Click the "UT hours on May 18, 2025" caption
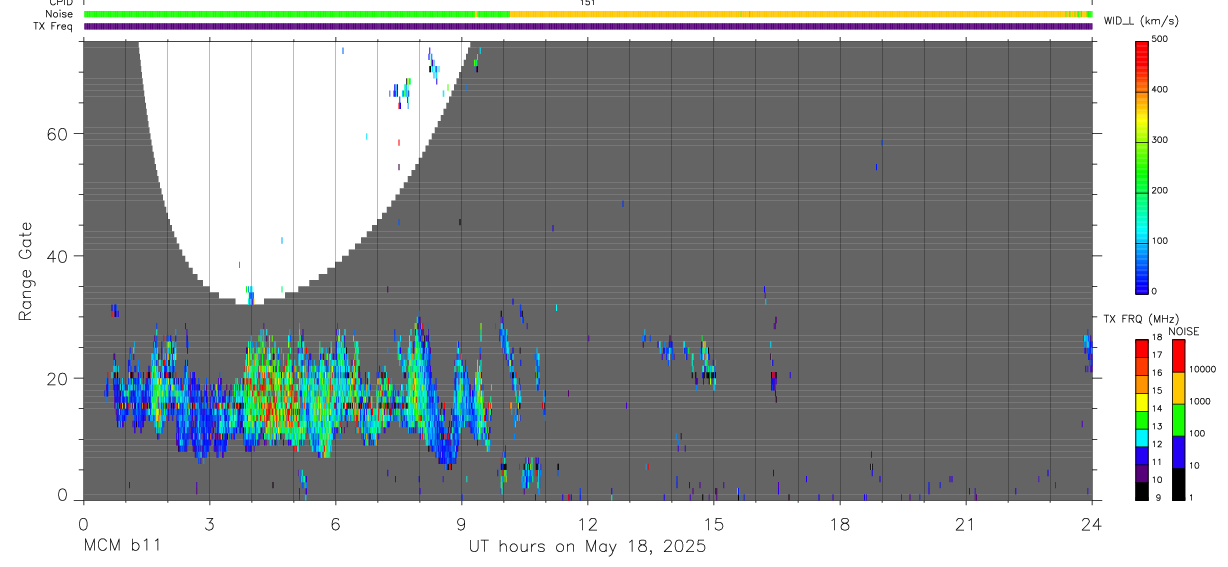Viewport: 1228px width, 567px height. (x=588, y=547)
